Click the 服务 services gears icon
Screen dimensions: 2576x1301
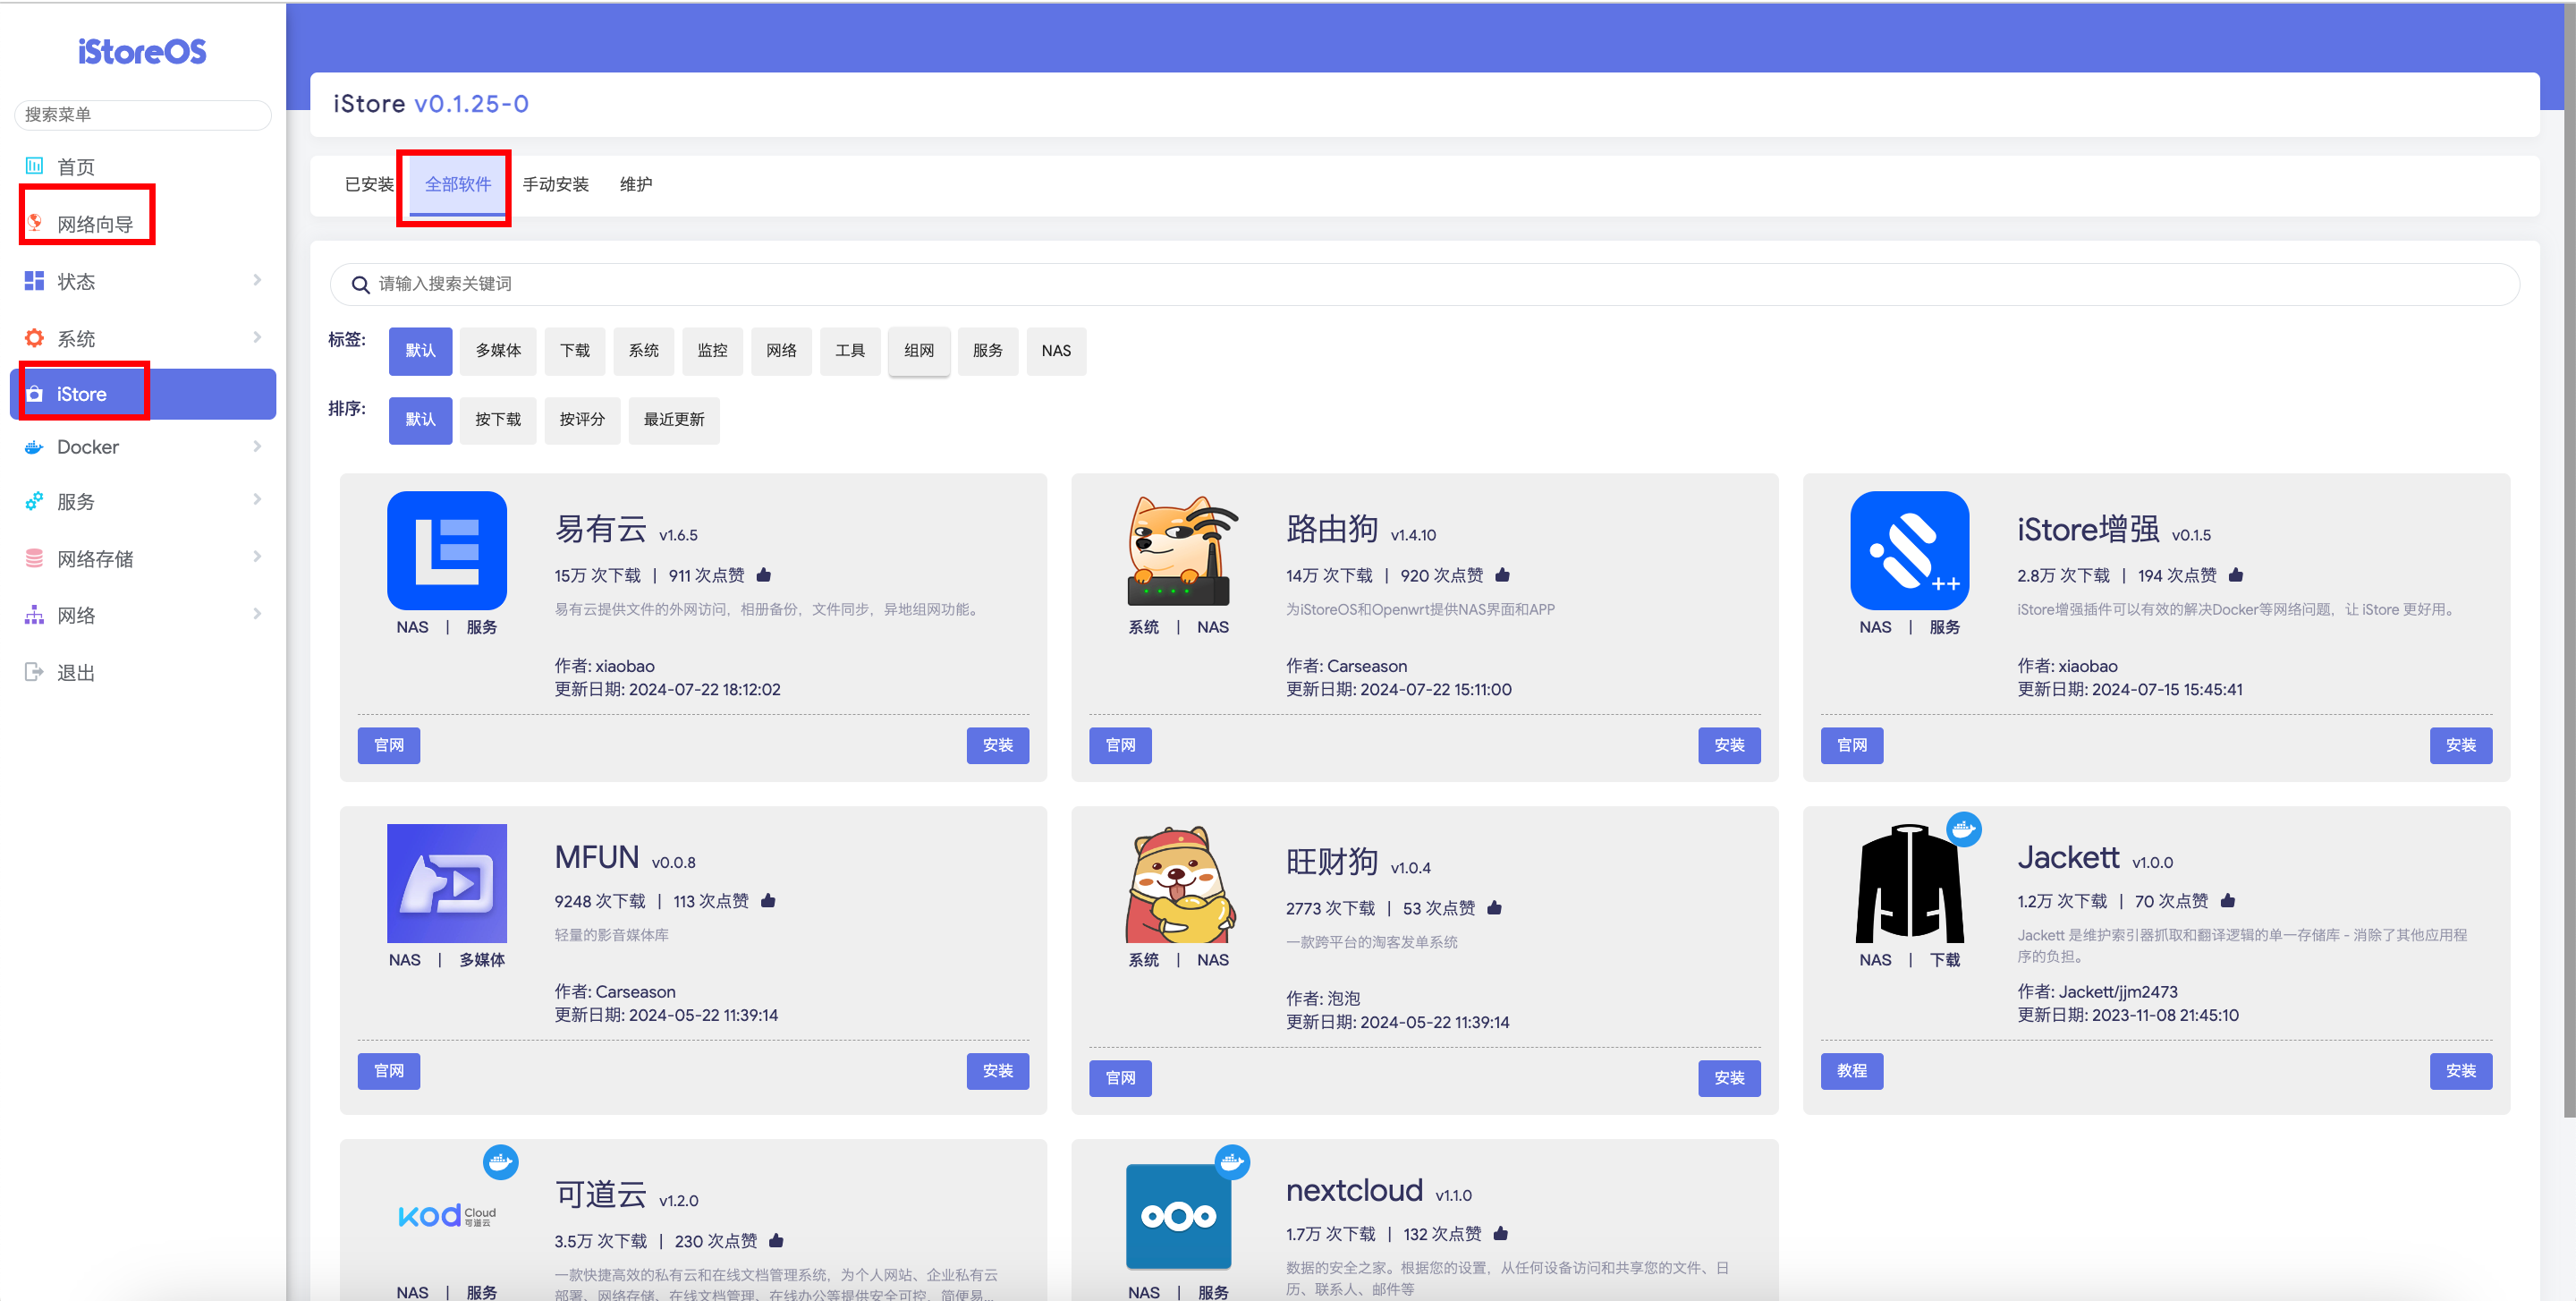coord(34,501)
